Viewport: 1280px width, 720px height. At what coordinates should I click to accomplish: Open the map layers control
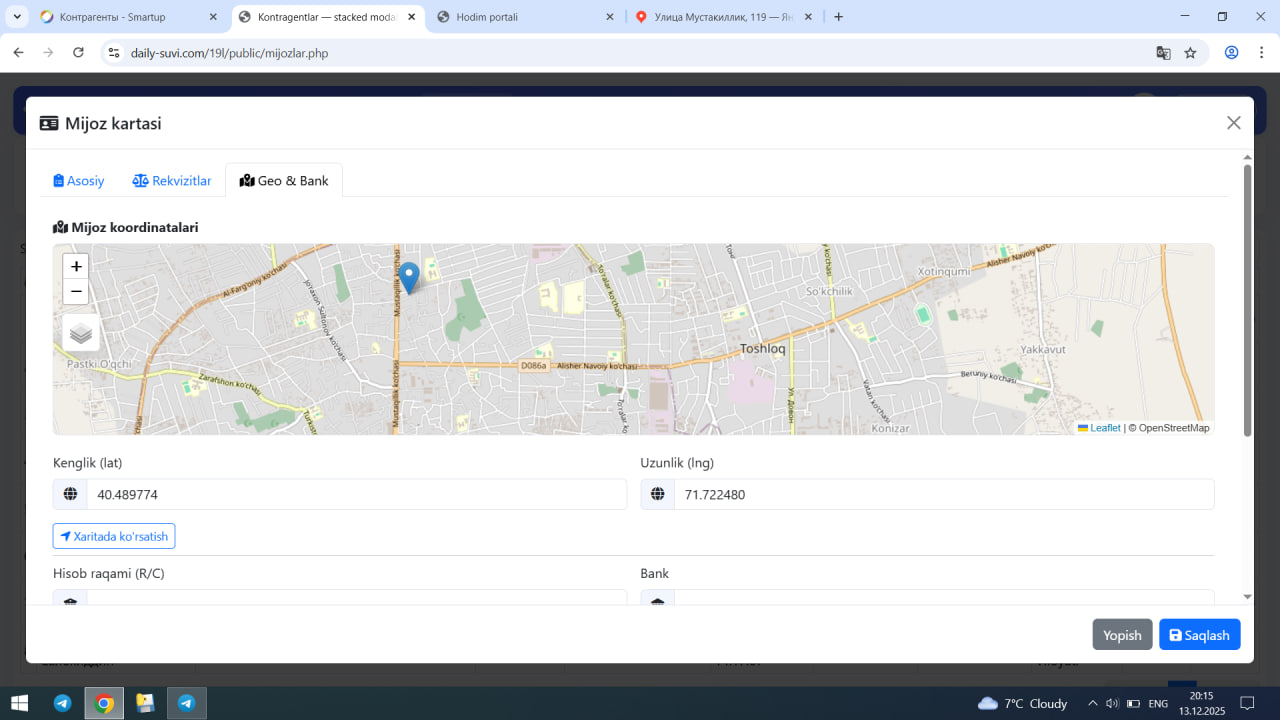81,333
